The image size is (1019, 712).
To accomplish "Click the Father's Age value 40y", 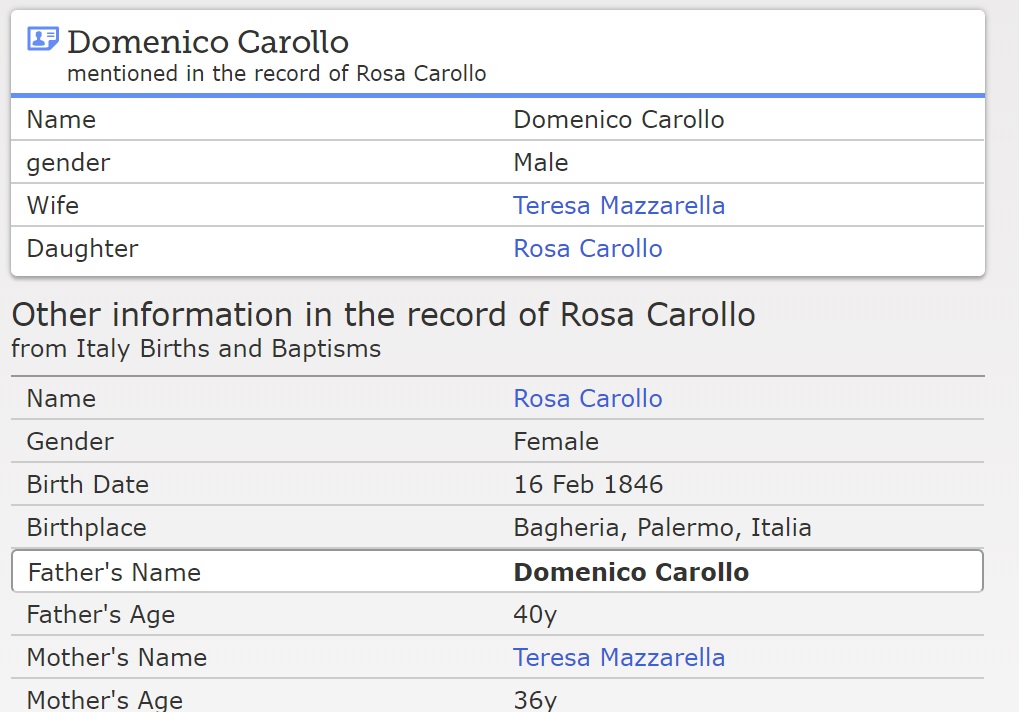I will click(535, 615).
